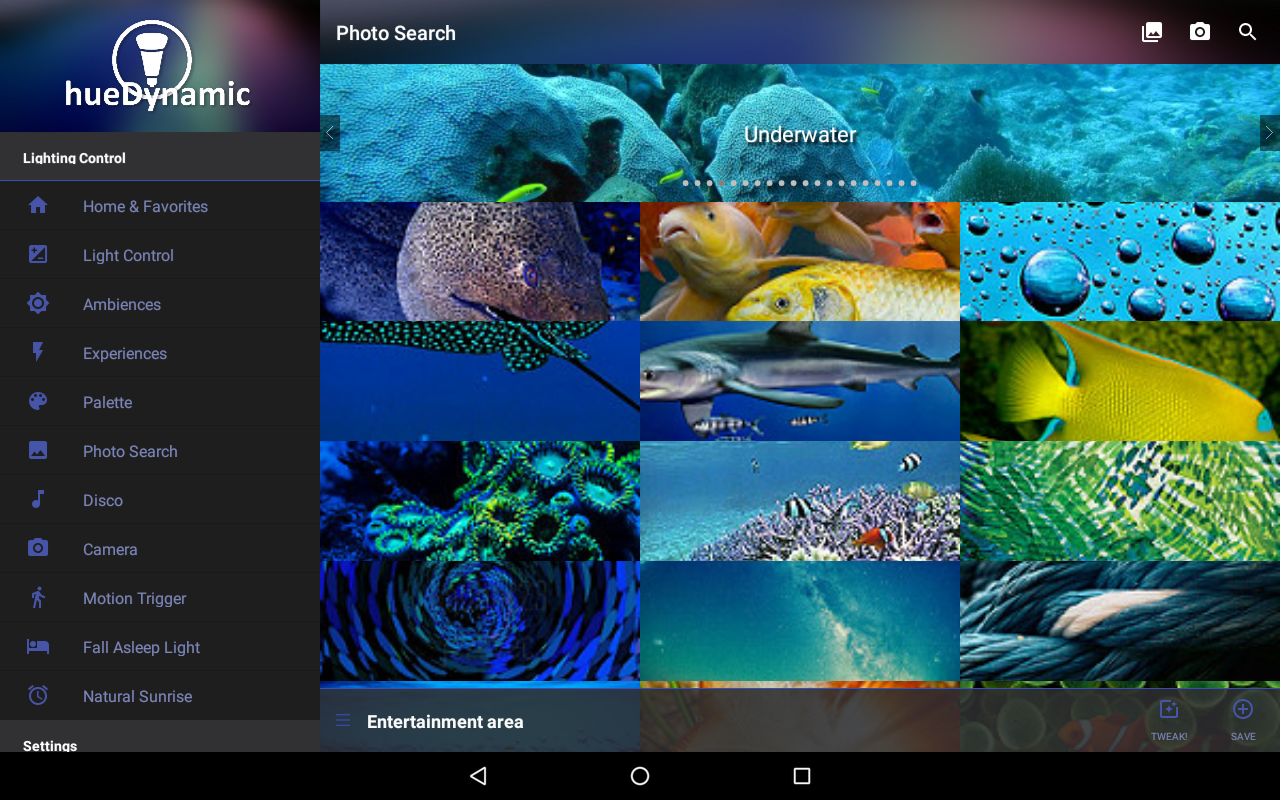
Task: Open Home & Favorites menu item
Action: pos(160,206)
